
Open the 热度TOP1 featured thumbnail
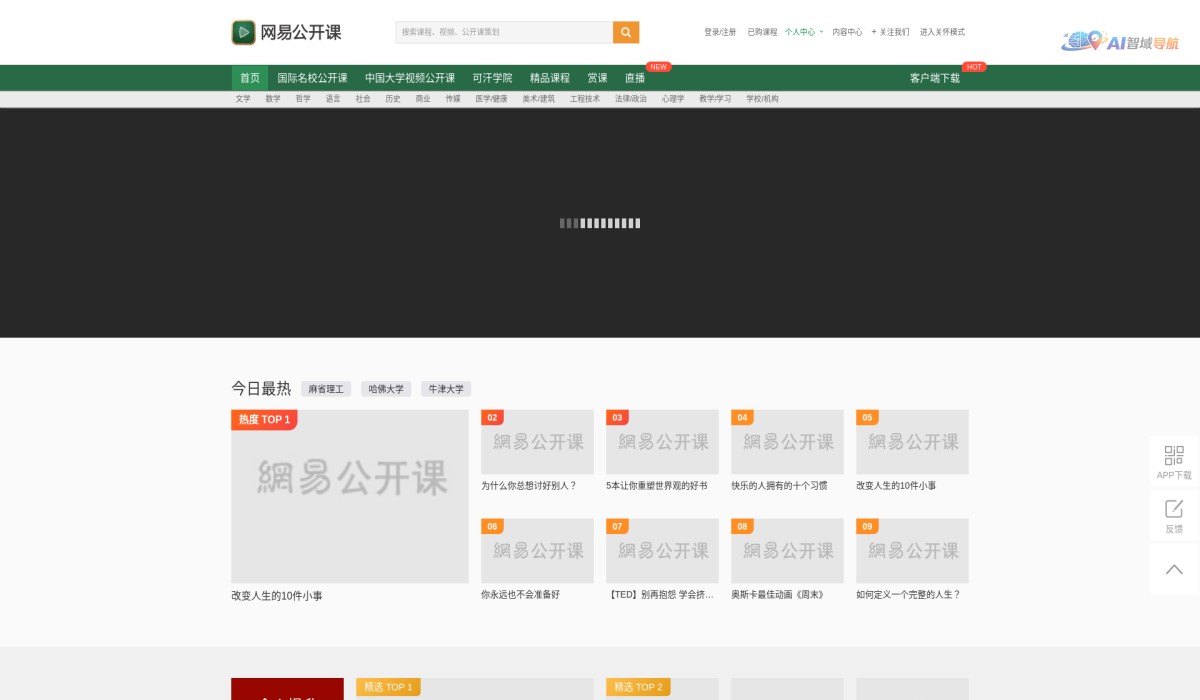pos(350,496)
